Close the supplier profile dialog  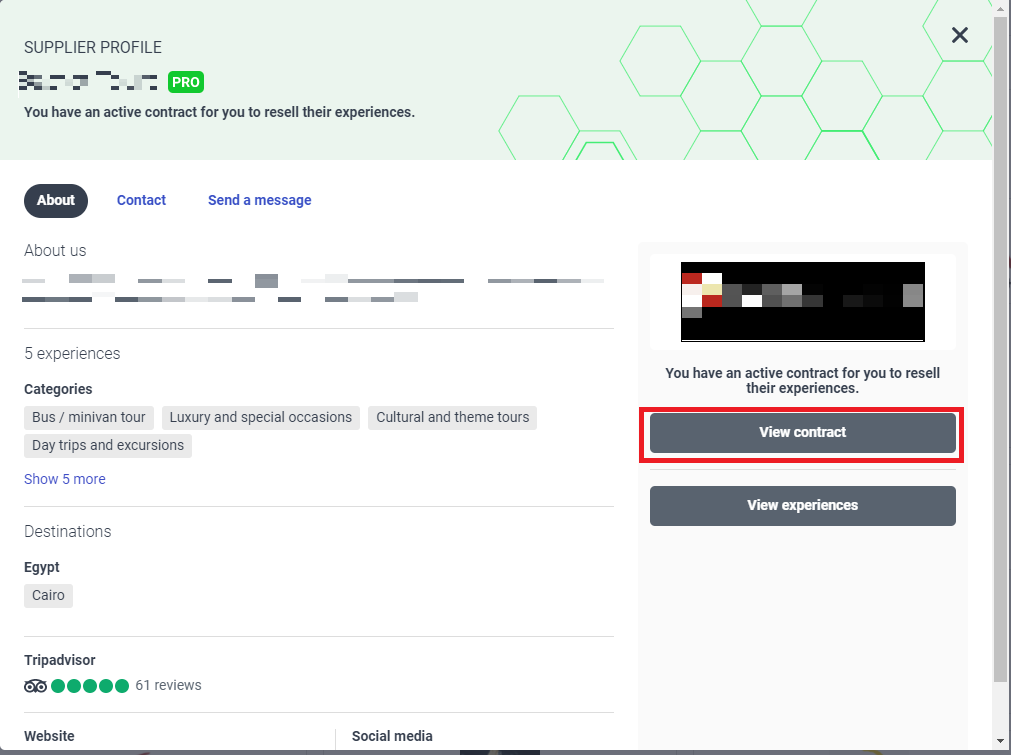point(959,36)
